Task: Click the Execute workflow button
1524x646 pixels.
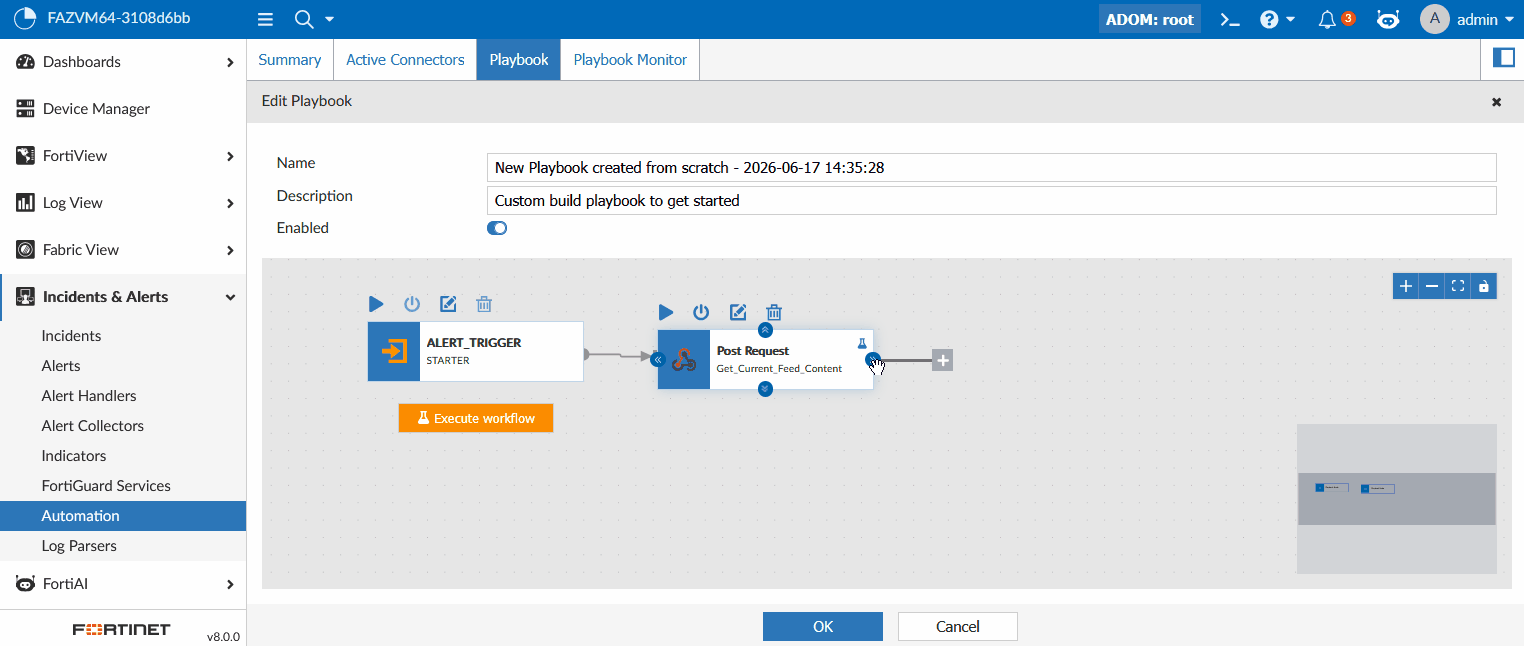Action: pos(476,418)
